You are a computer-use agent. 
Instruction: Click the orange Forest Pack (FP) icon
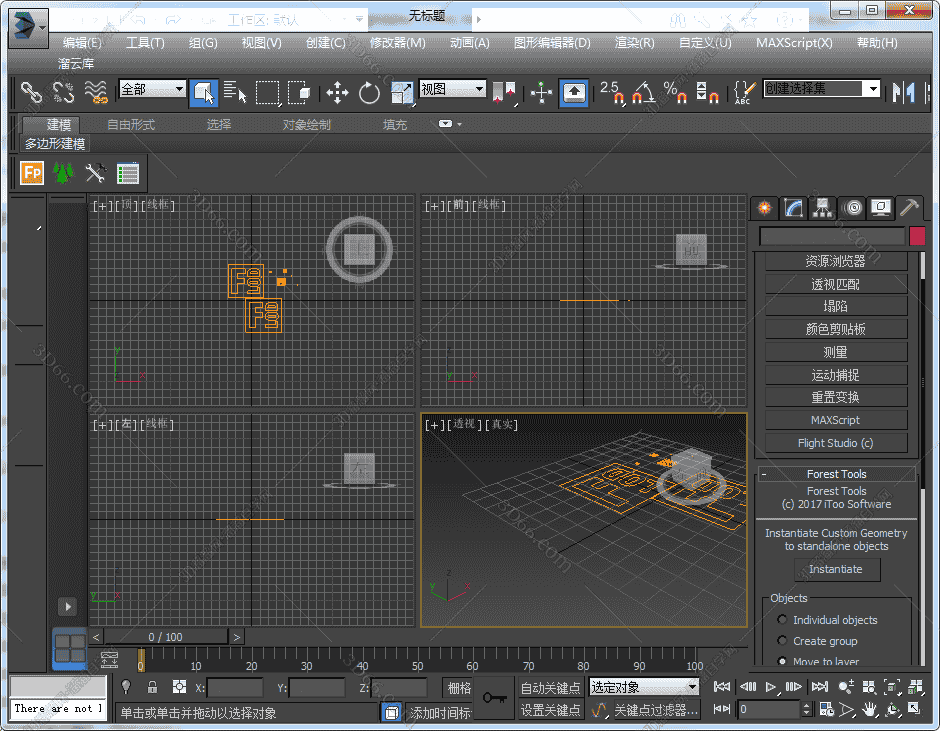32,173
